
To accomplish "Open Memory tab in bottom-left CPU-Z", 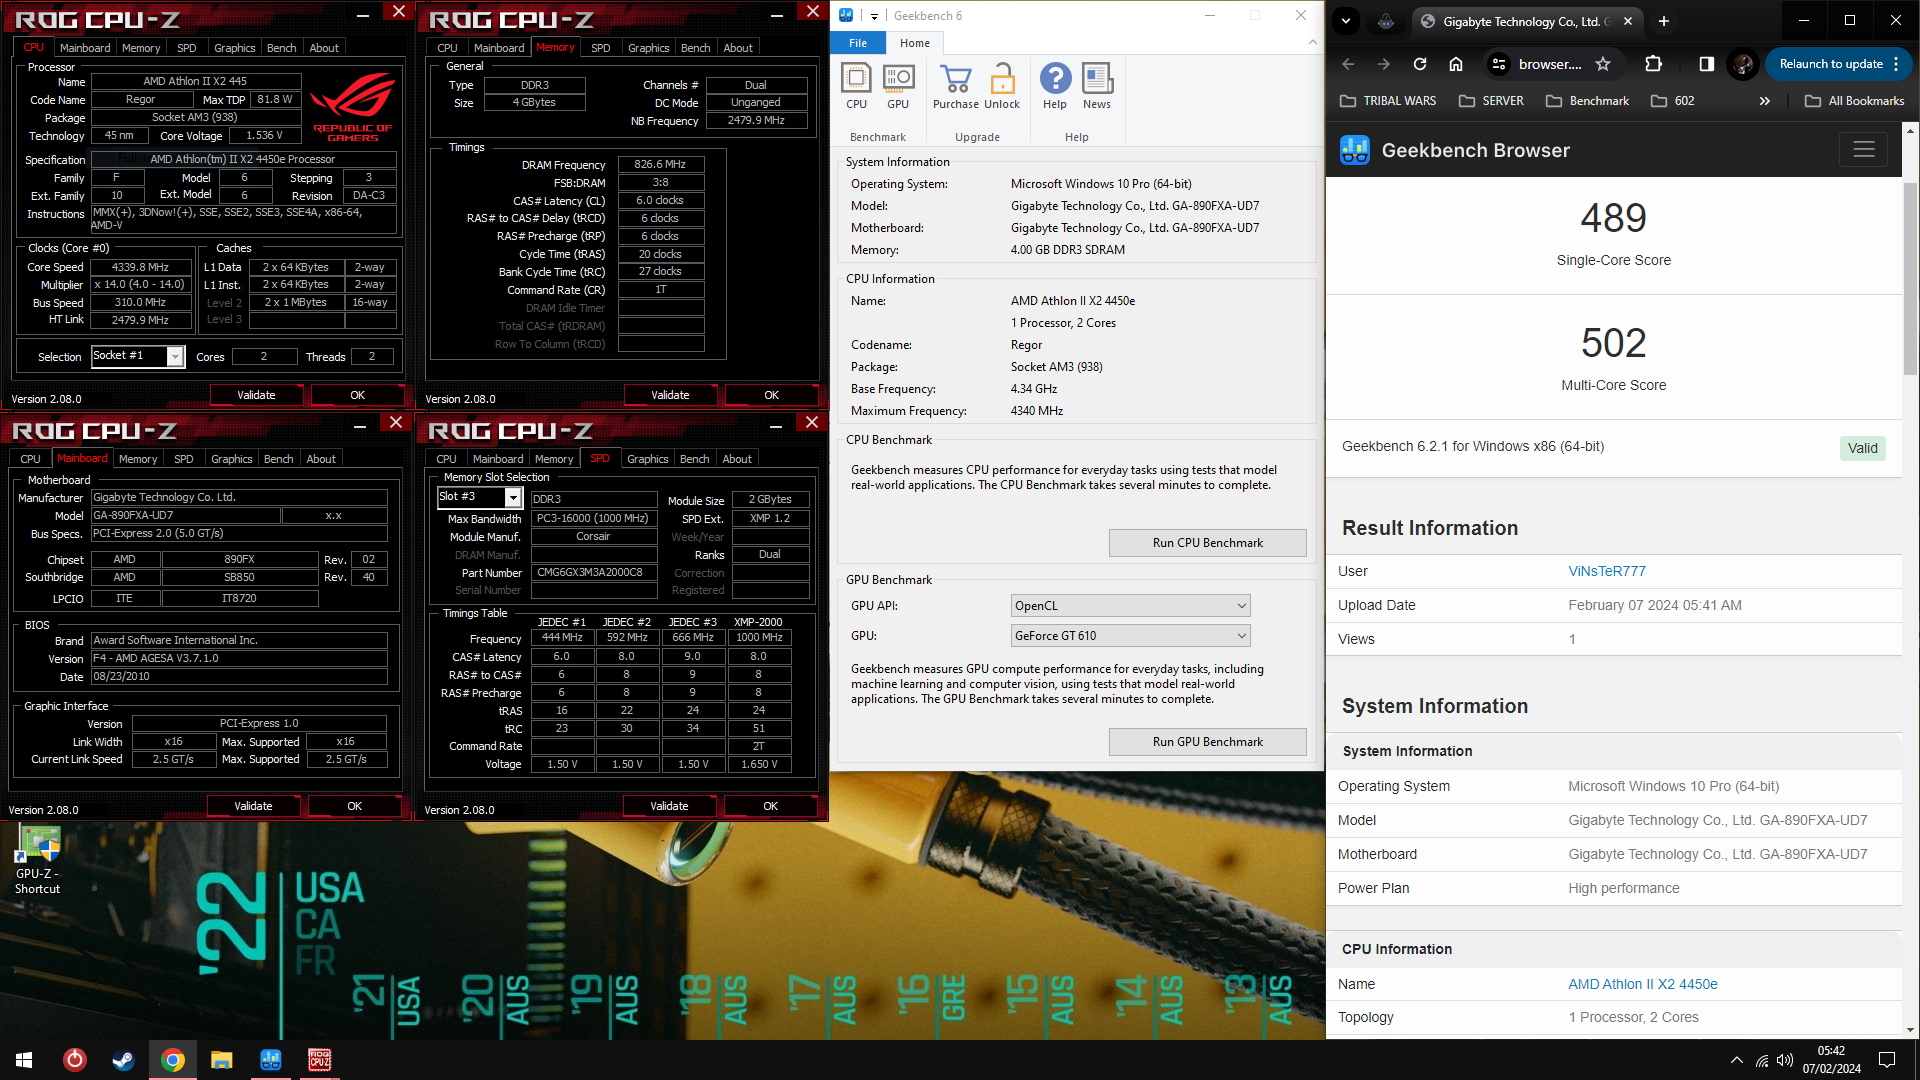I will [x=138, y=459].
